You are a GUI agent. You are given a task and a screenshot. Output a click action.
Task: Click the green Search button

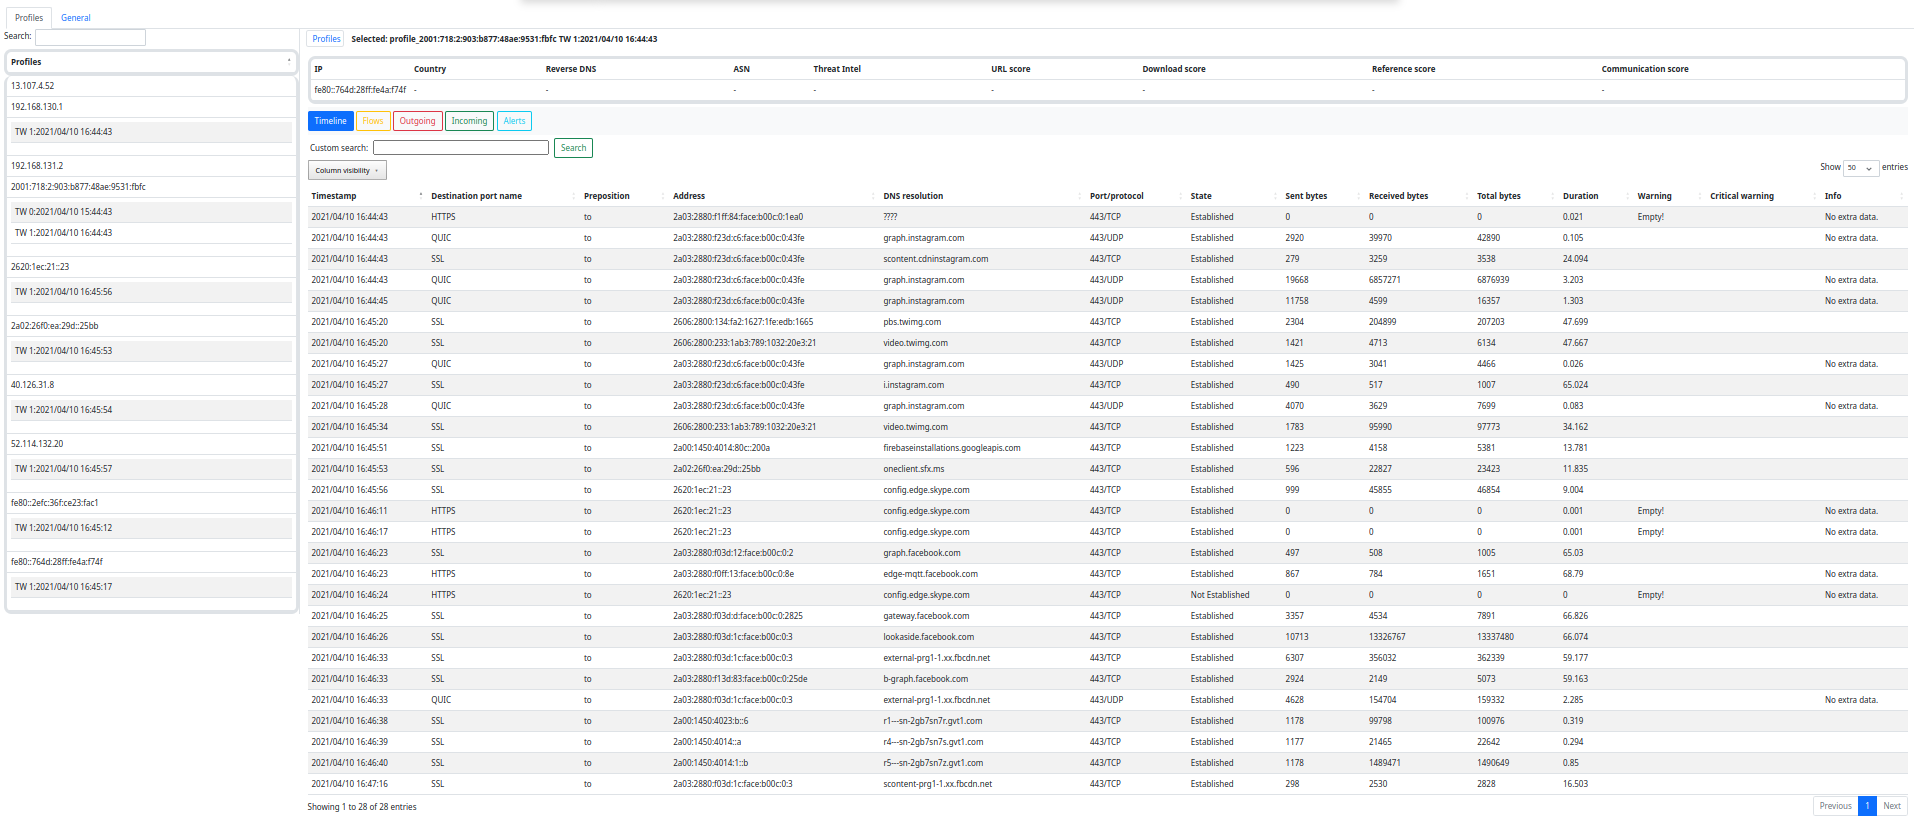[573, 148]
